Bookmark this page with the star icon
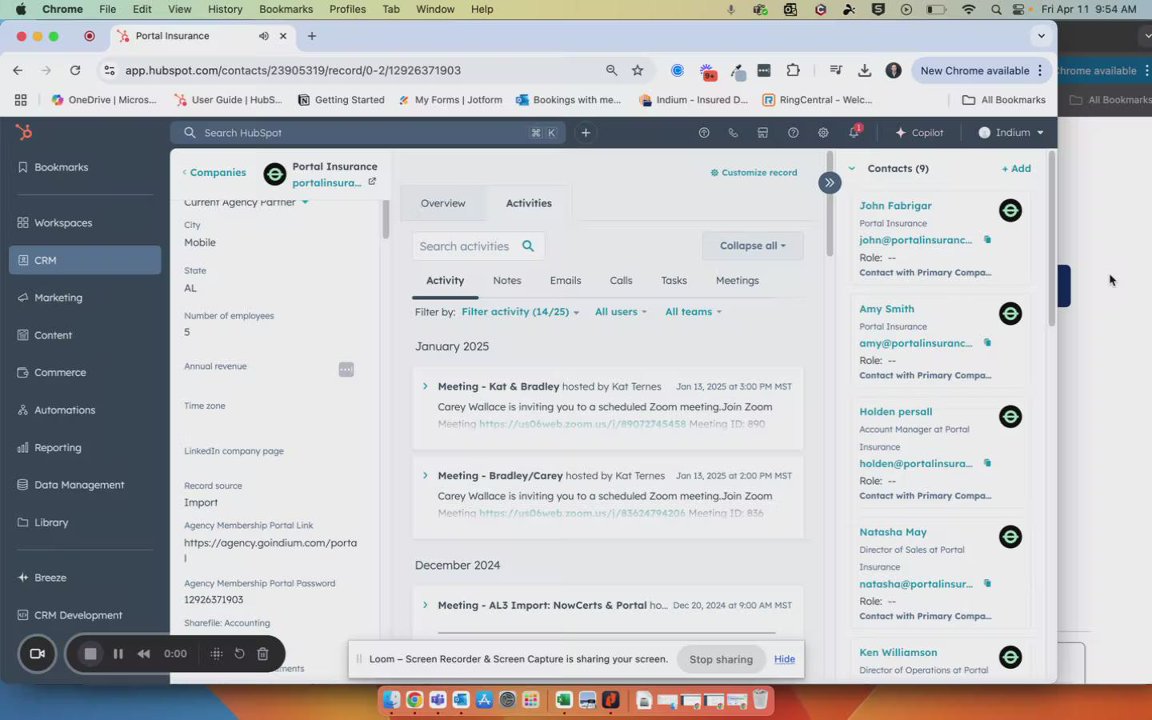The image size is (1152, 720). click(637, 71)
